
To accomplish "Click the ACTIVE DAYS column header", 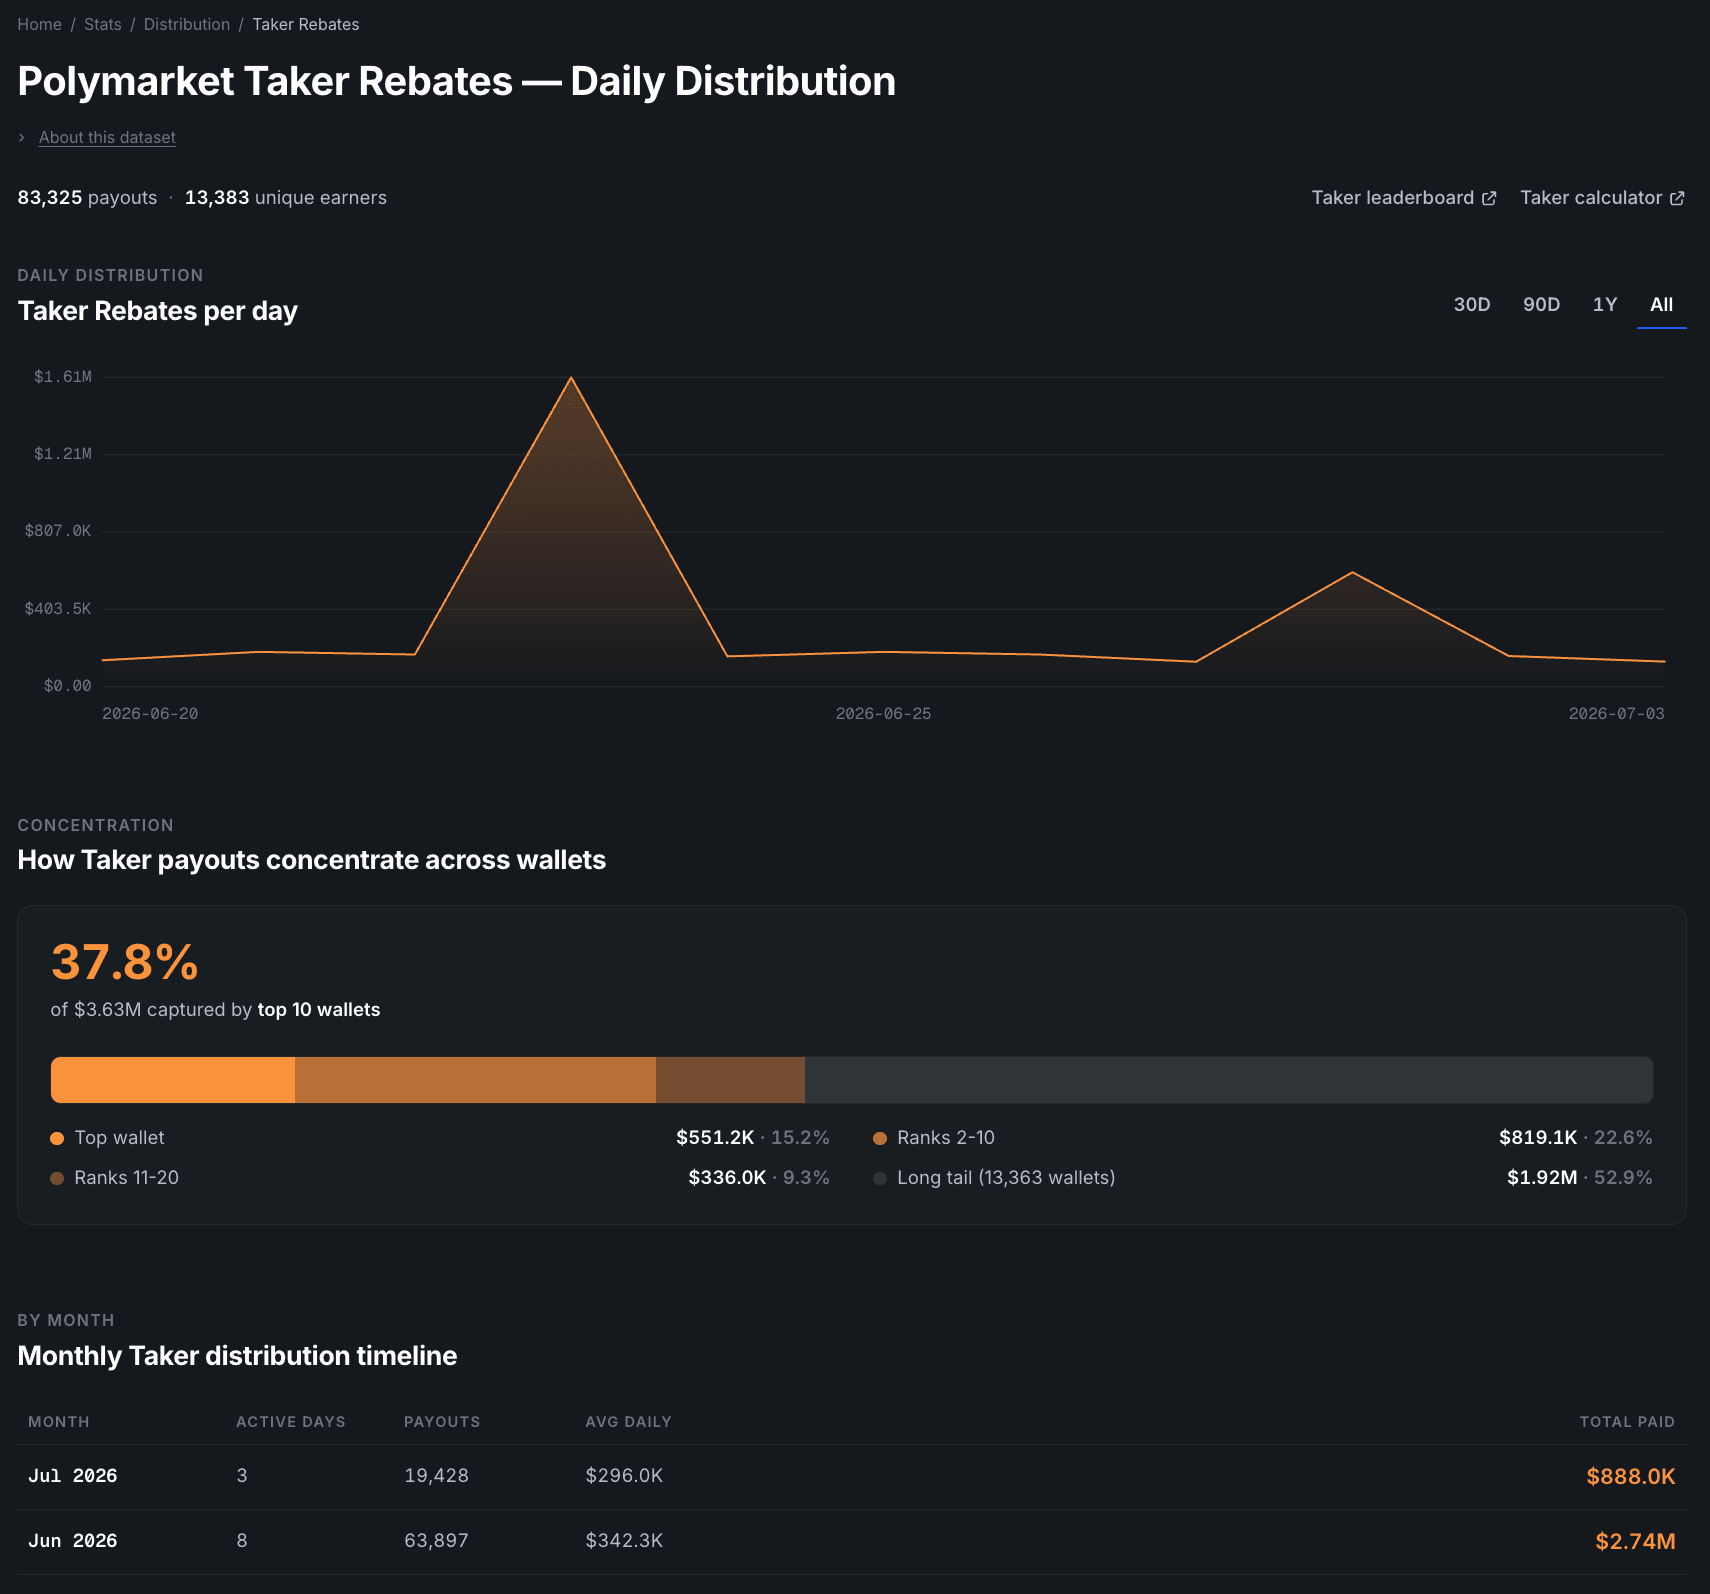I will (291, 1421).
